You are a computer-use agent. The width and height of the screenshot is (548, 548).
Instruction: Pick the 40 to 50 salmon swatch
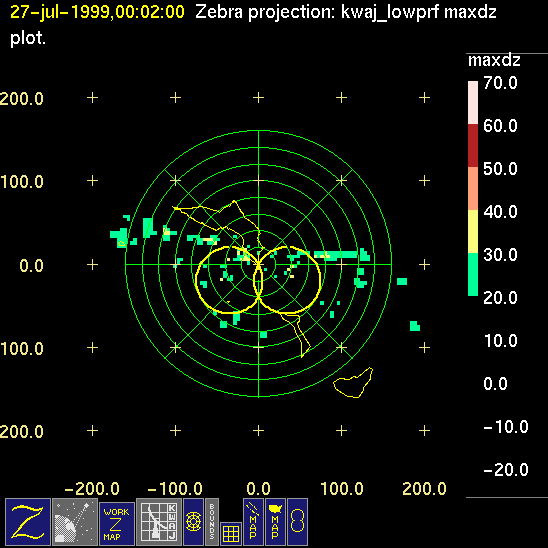(x=473, y=188)
